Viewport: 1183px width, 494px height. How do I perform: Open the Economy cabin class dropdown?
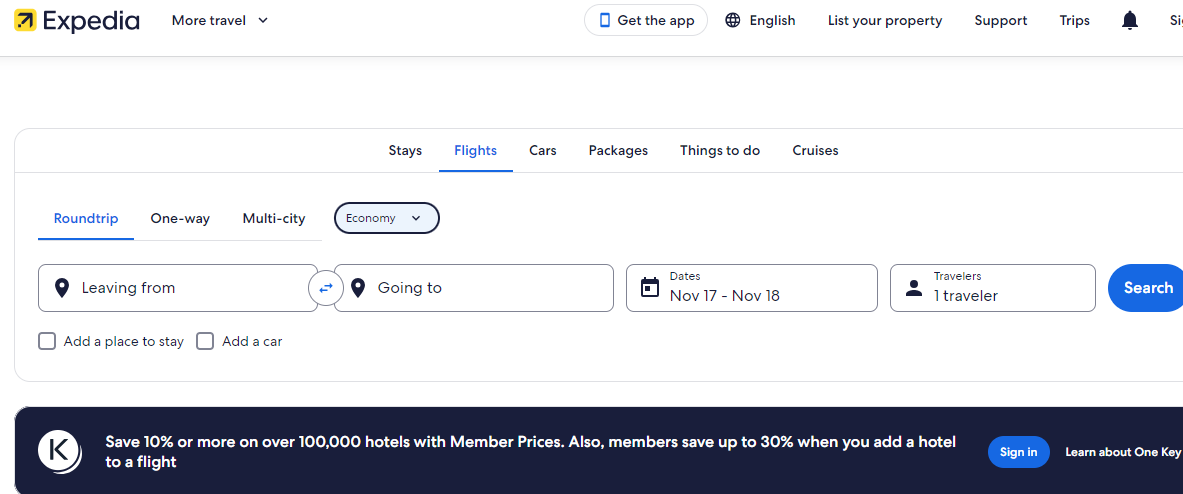[386, 218]
